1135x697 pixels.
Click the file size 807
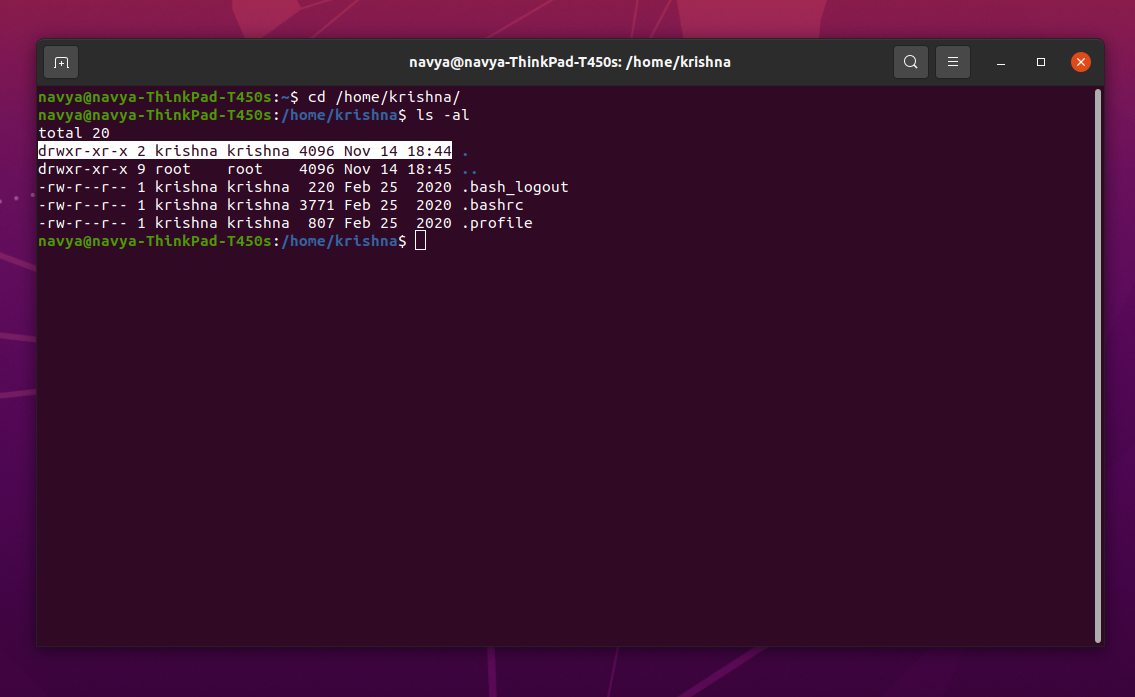coord(321,223)
